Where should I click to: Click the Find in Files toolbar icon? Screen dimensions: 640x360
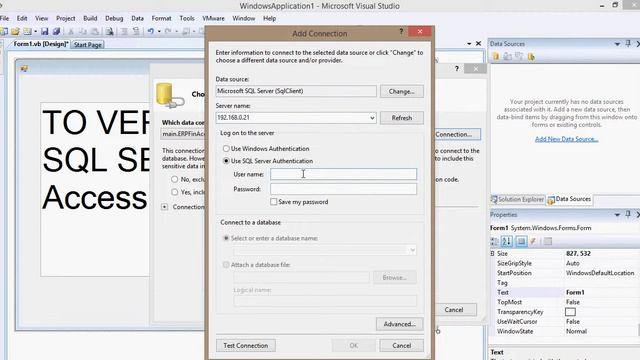[x=109, y=31]
